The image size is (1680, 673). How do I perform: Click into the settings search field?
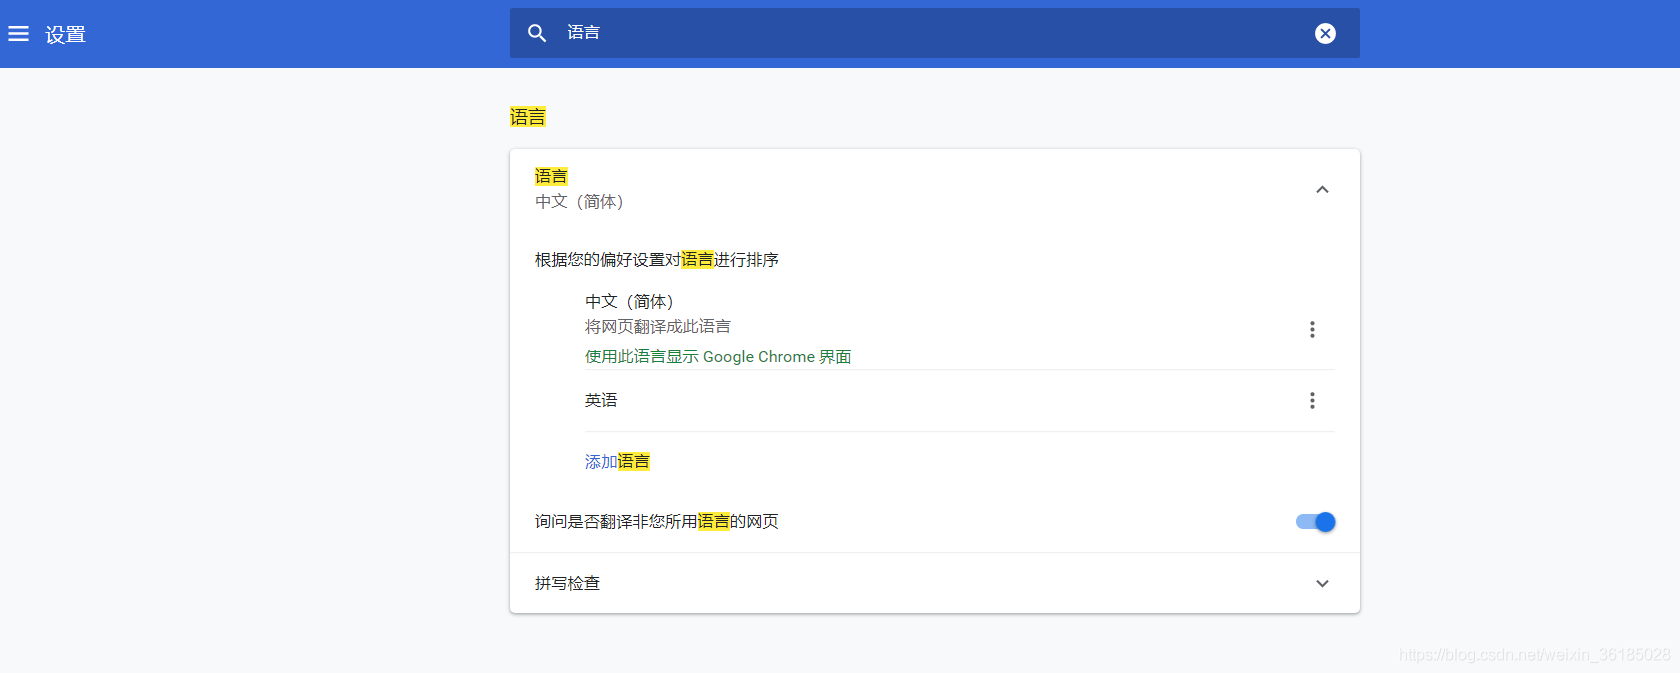(x=935, y=33)
